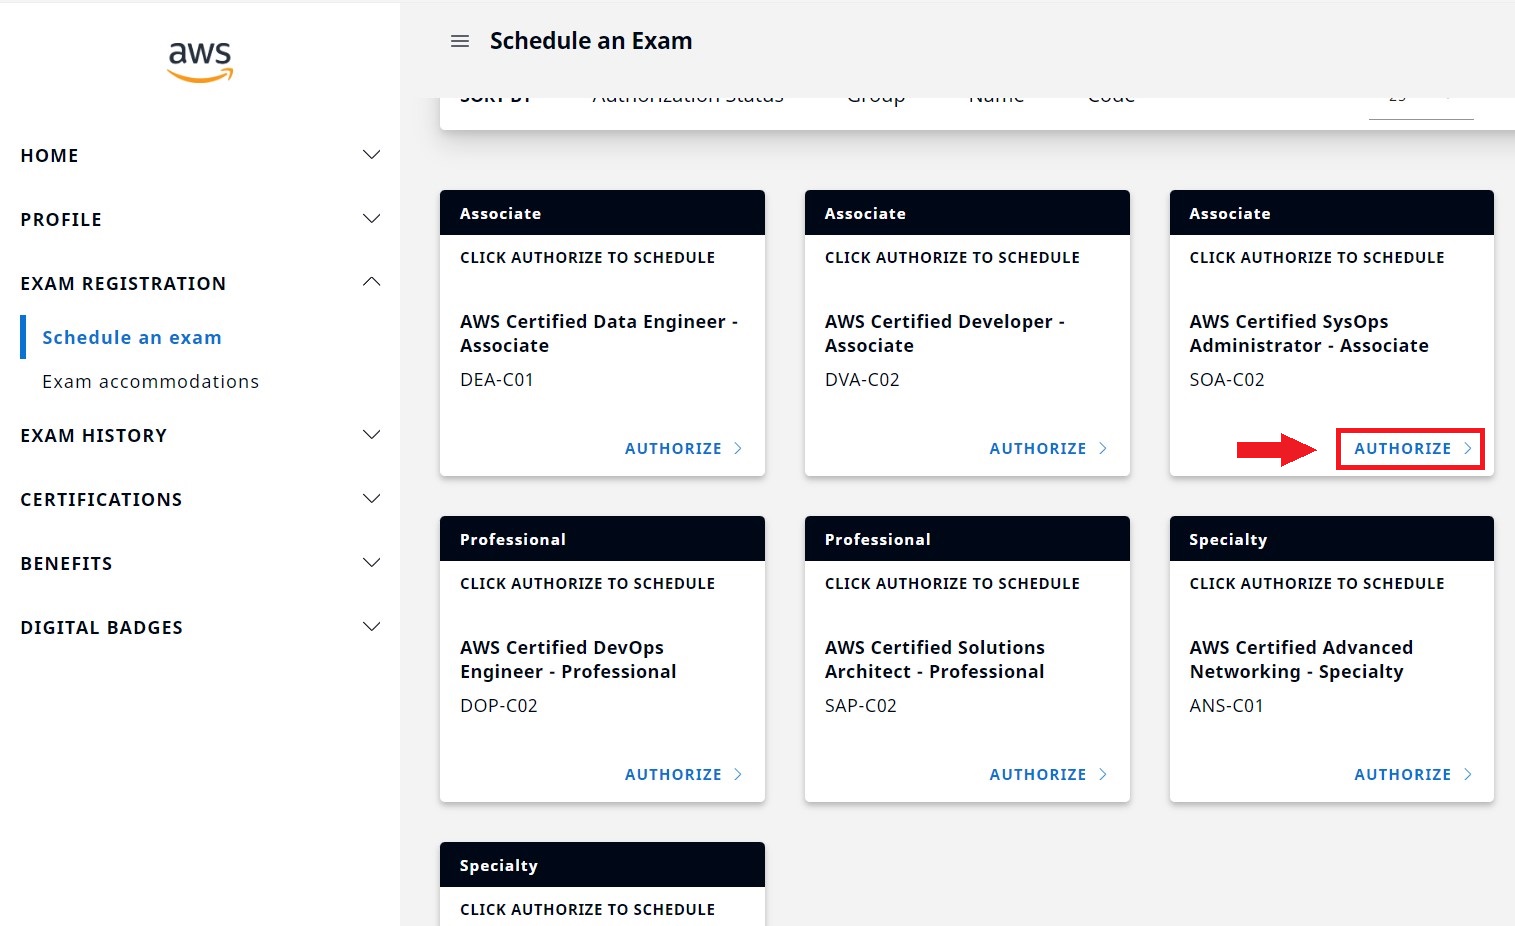Image resolution: width=1515 pixels, height=926 pixels.
Task: Open DIGITAL BADGES in sidebar
Action: [x=102, y=628]
